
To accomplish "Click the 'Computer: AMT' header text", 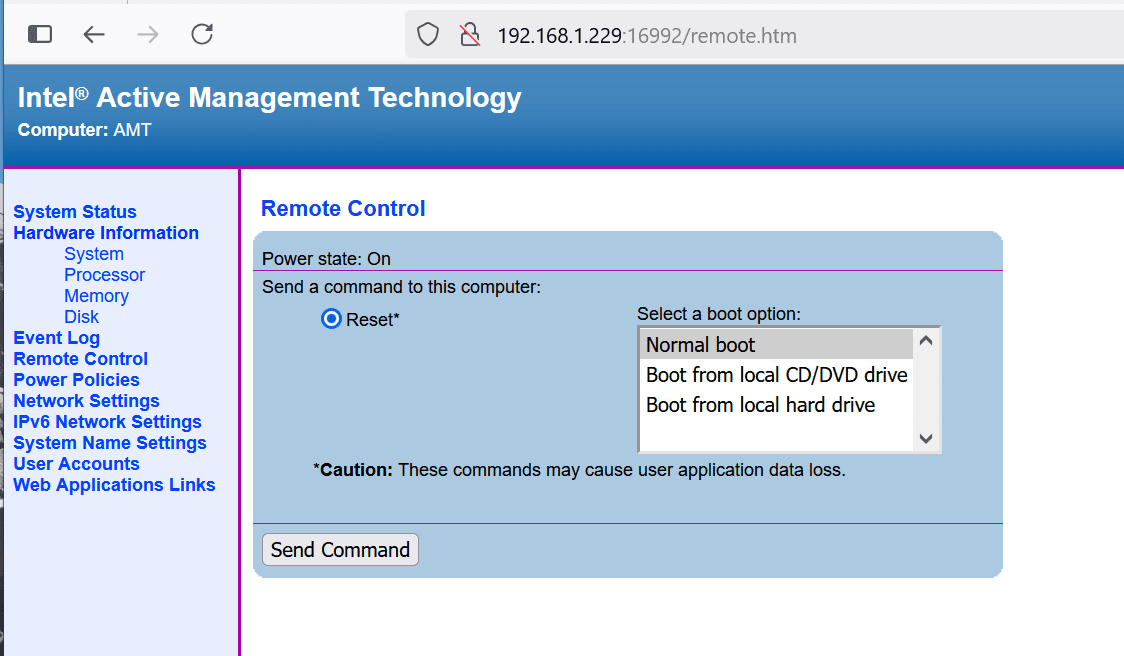I will point(85,130).
